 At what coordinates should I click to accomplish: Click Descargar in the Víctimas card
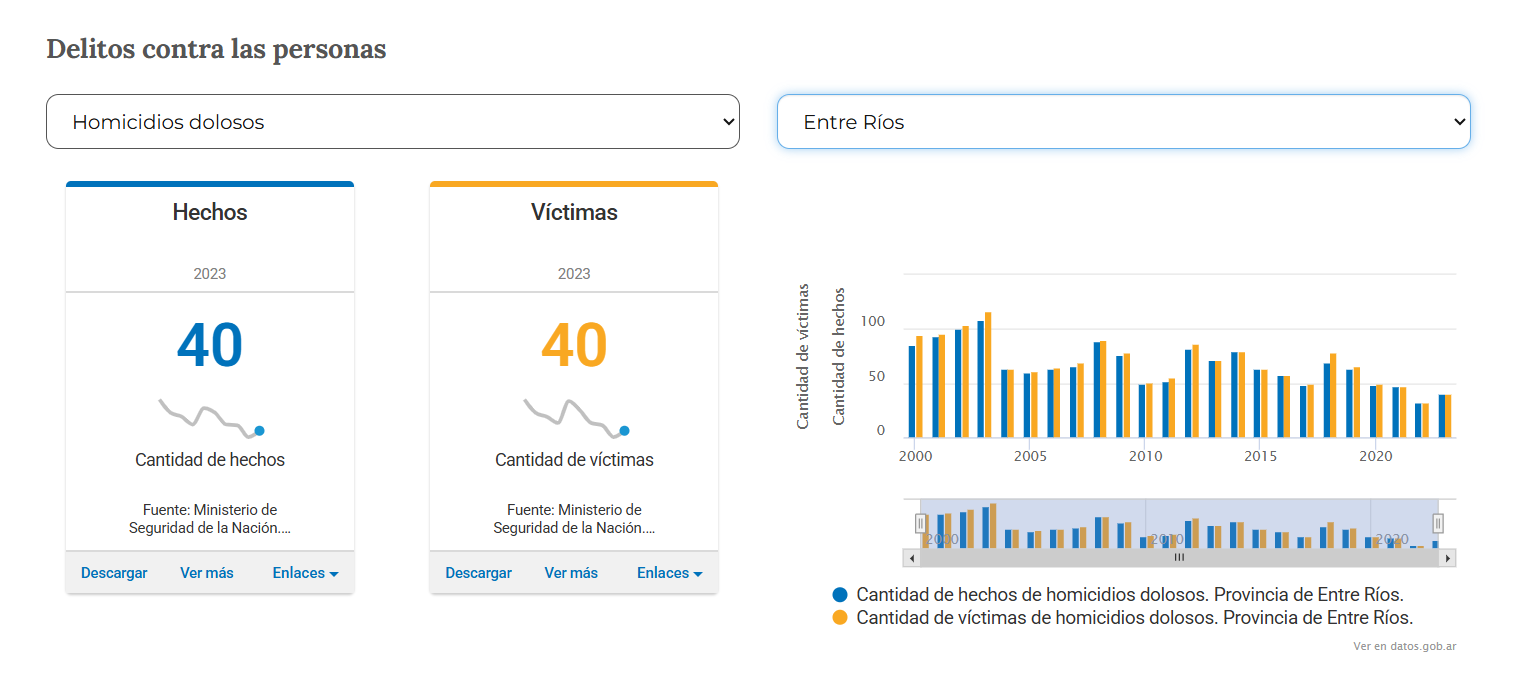pos(478,573)
